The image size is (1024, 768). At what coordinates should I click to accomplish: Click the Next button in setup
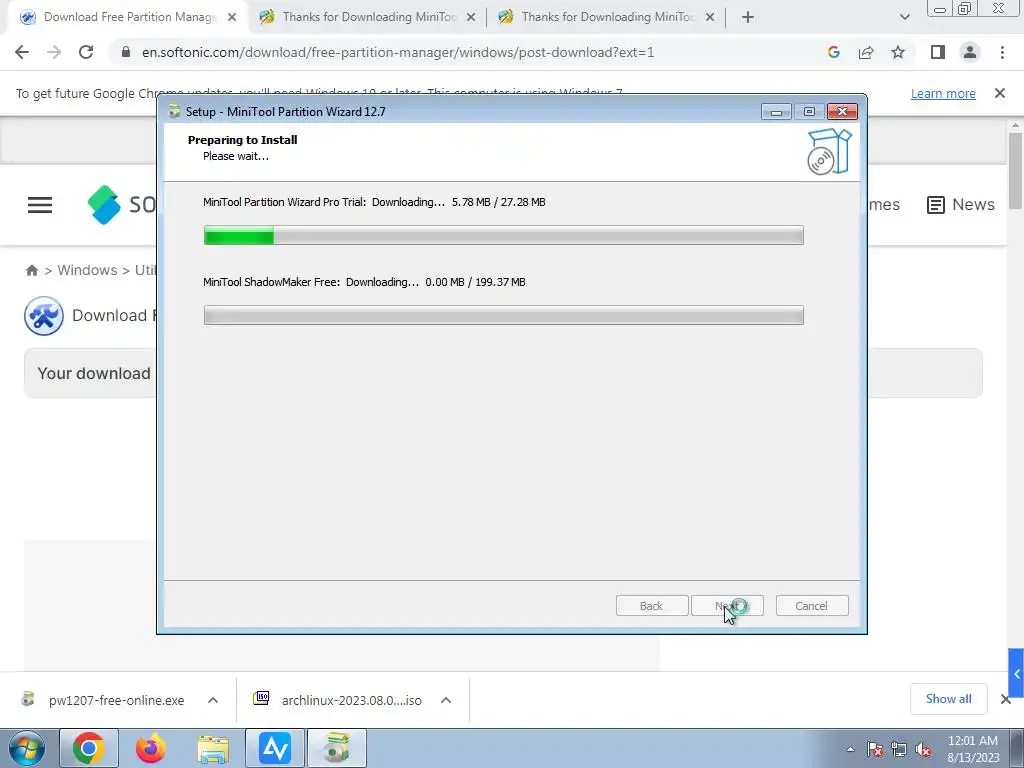pos(727,606)
